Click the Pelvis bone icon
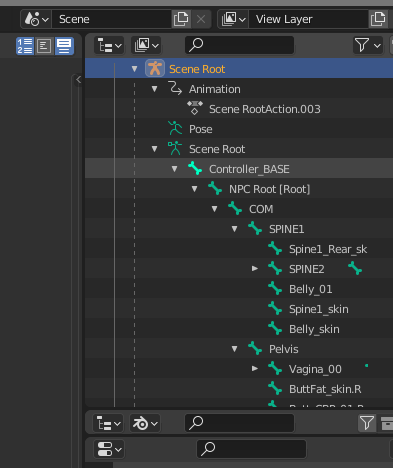393x468 pixels. pos(255,348)
